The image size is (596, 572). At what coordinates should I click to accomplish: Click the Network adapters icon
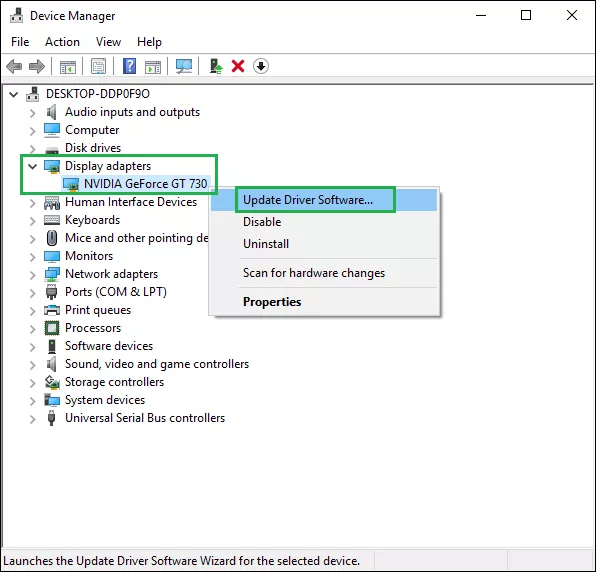click(x=52, y=274)
